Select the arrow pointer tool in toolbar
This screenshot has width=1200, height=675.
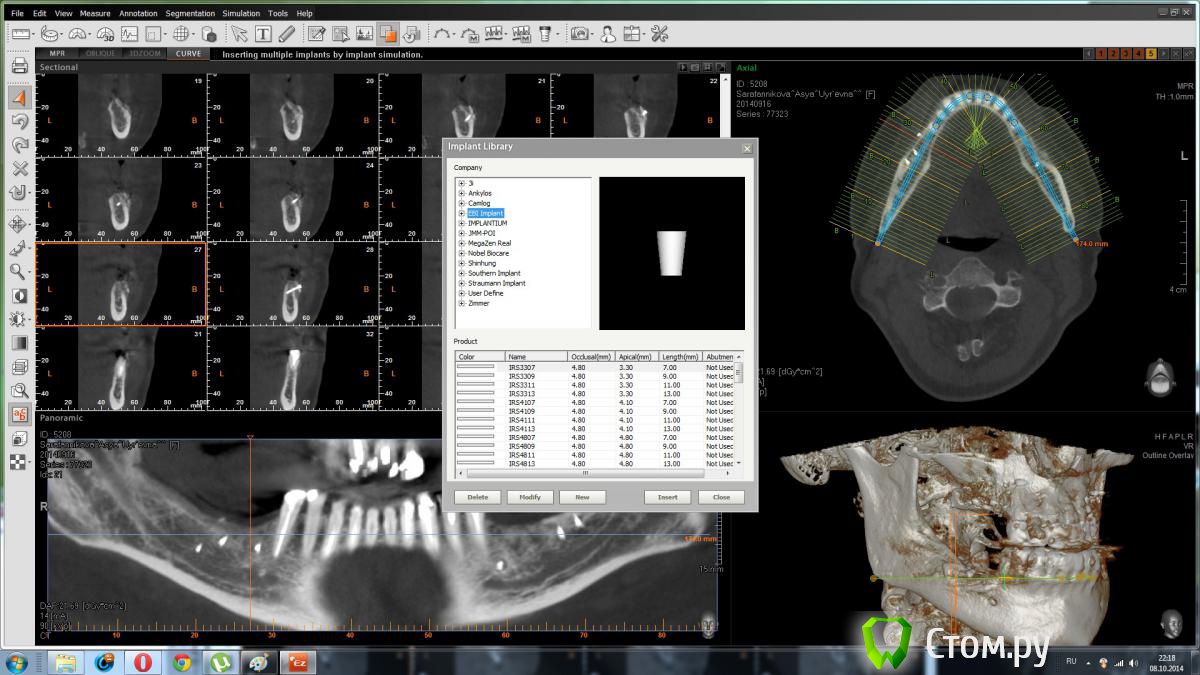tap(237, 34)
